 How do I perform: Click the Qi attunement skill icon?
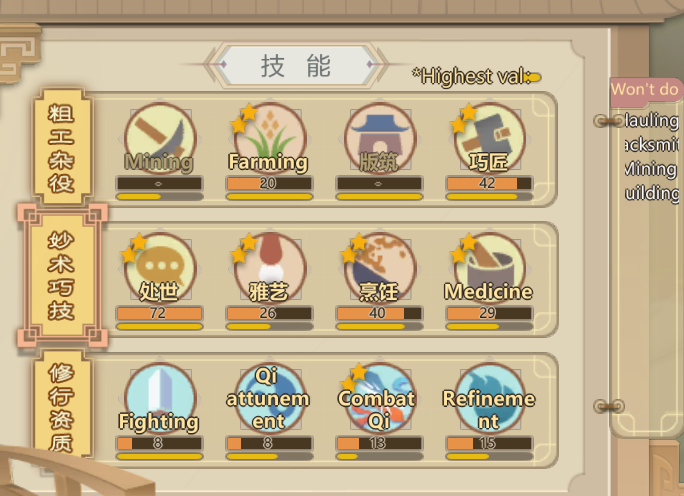pos(270,399)
